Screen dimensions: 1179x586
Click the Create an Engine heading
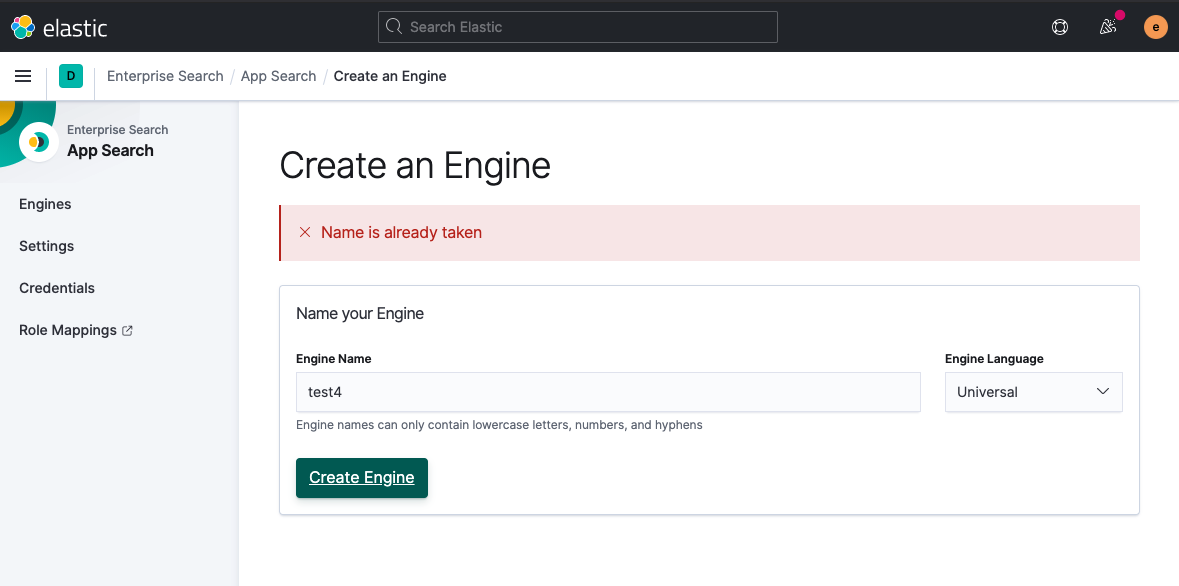(x=415, y=165)
